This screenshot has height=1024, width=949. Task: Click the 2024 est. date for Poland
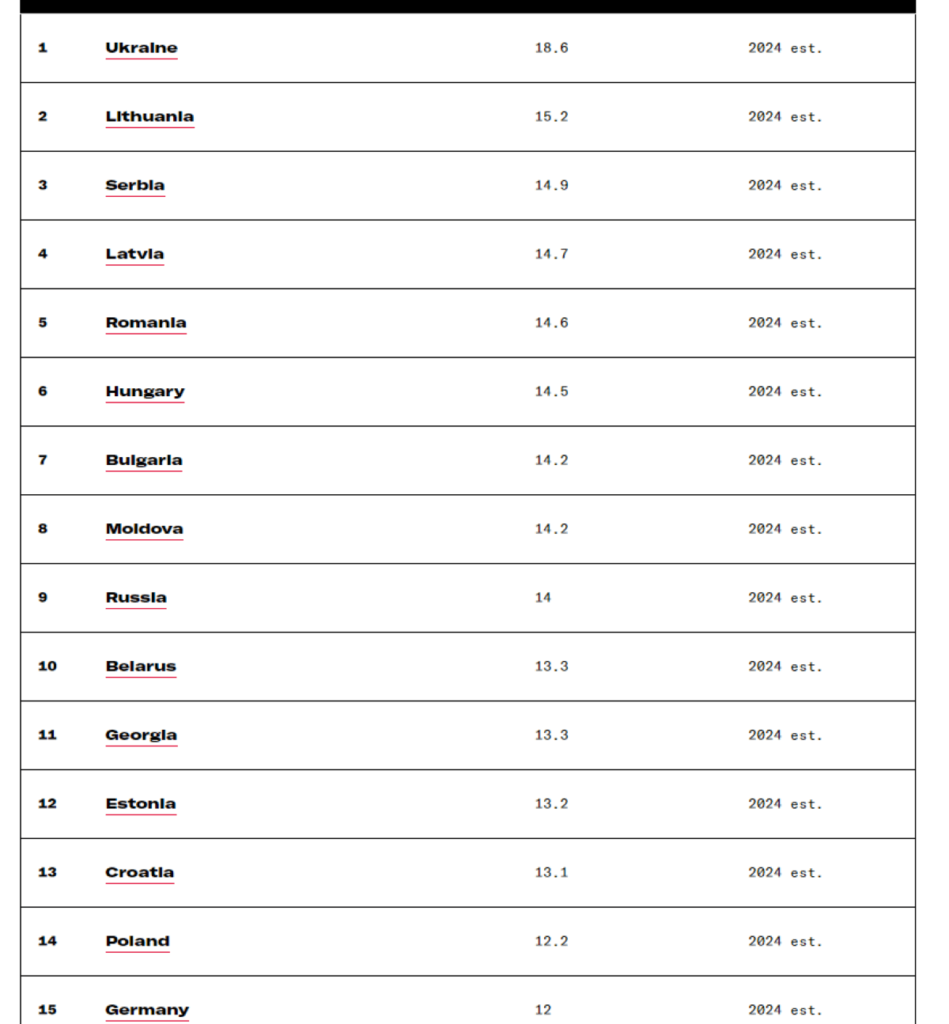click(785, 941)
